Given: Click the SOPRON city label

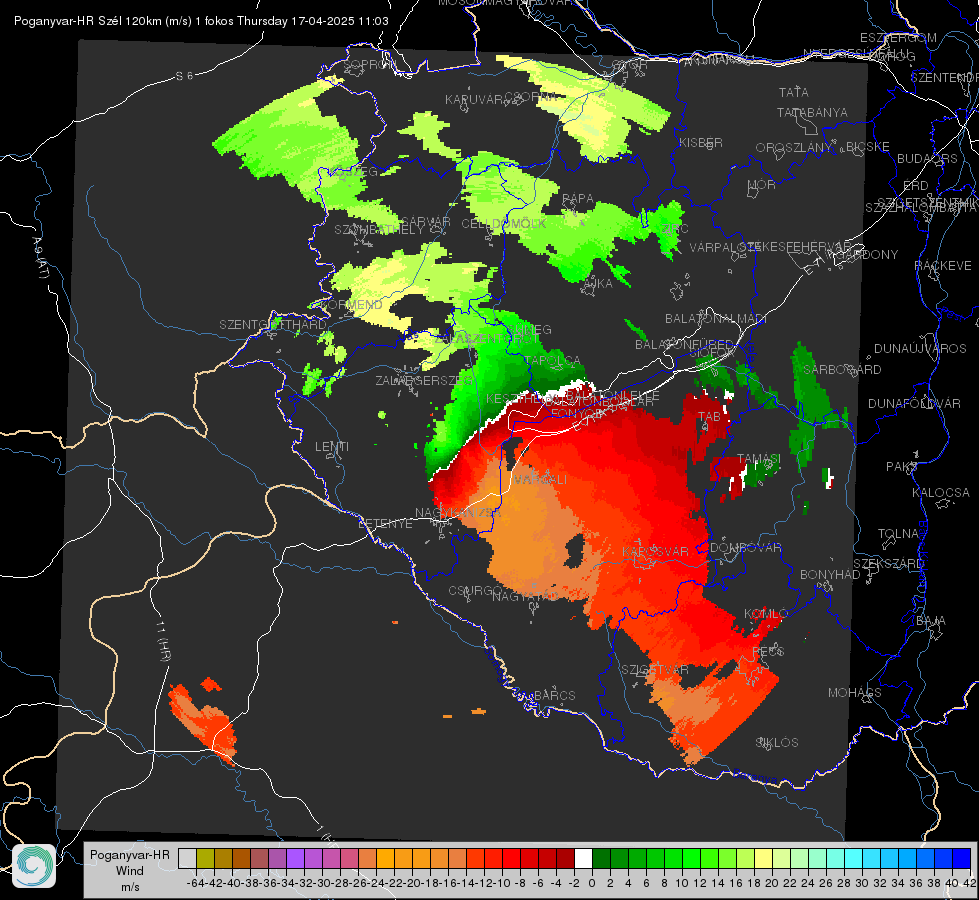Looking at the screenshot, I should [368, 64].
